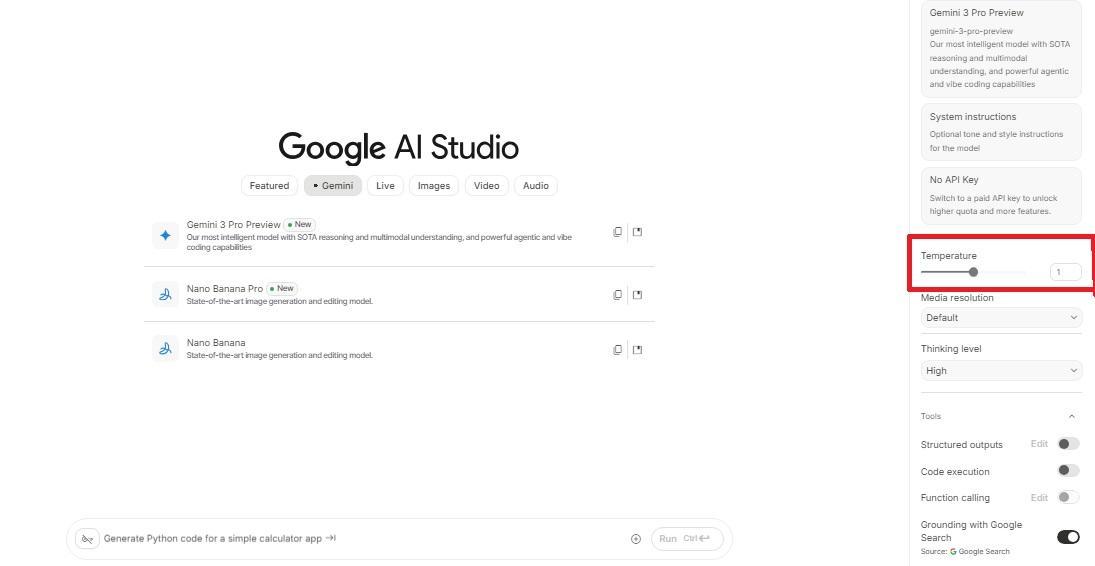
Task: Collapse the Tools section
Action: [1072, 416]
